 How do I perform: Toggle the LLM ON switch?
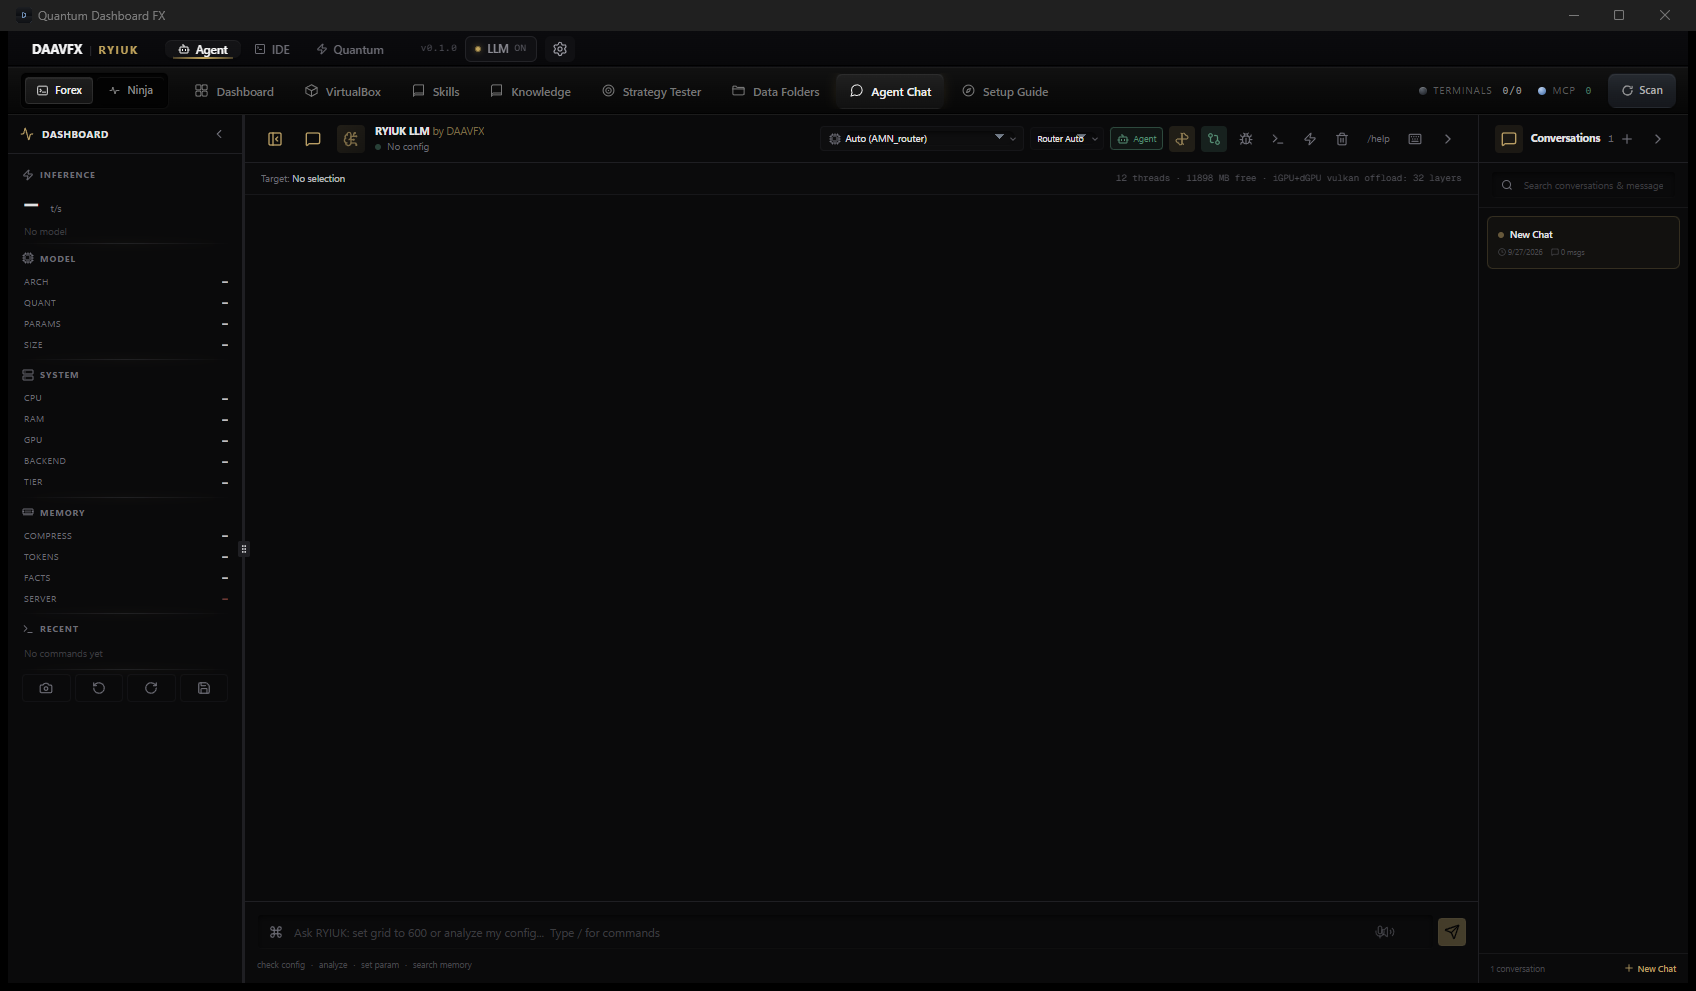pyautogui.click(x=501, y=49)
